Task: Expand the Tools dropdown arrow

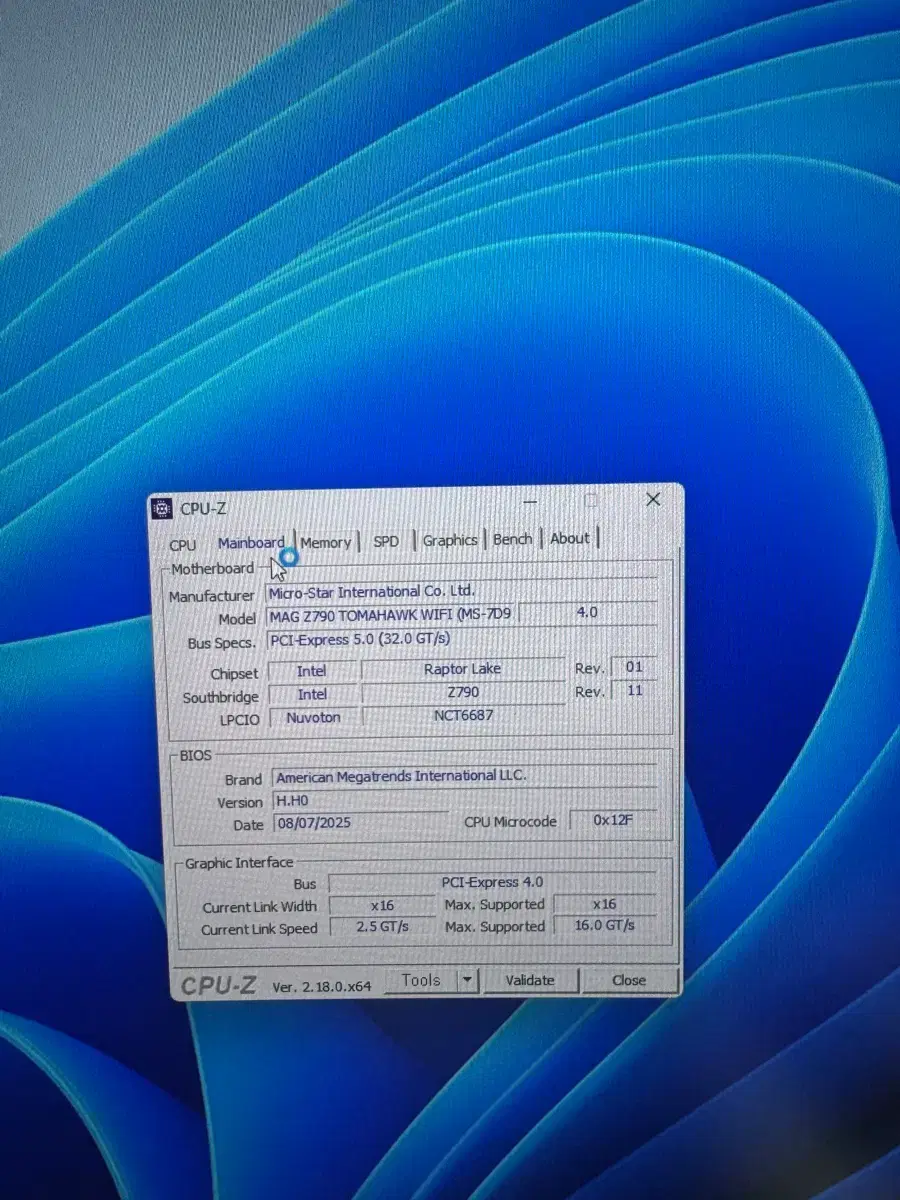Action: tap(468, 981)
